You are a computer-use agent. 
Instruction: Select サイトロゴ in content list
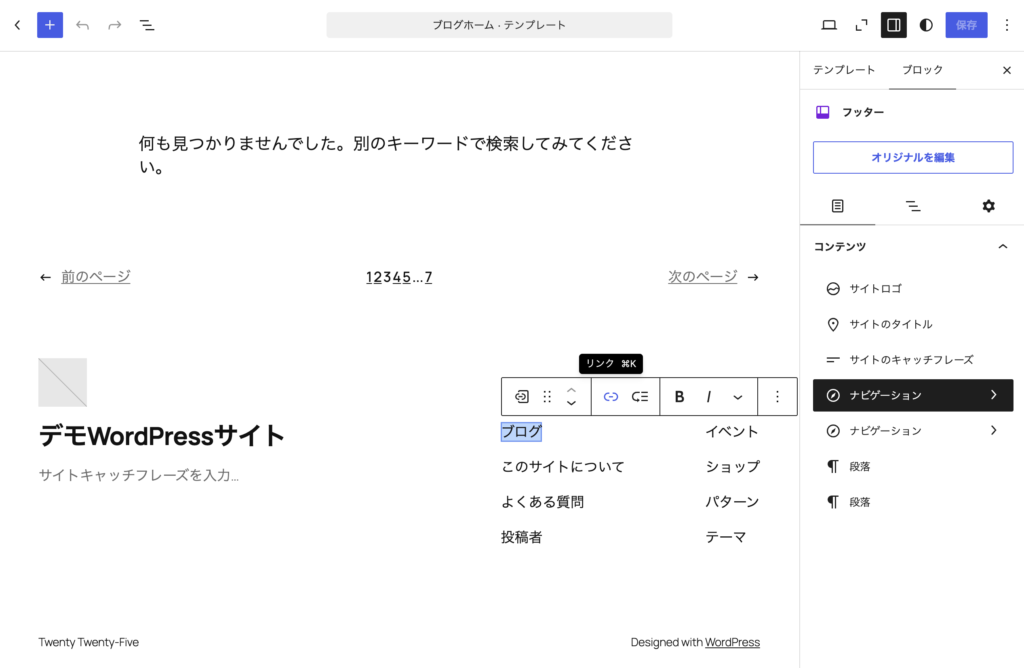(x=913, y=289)
